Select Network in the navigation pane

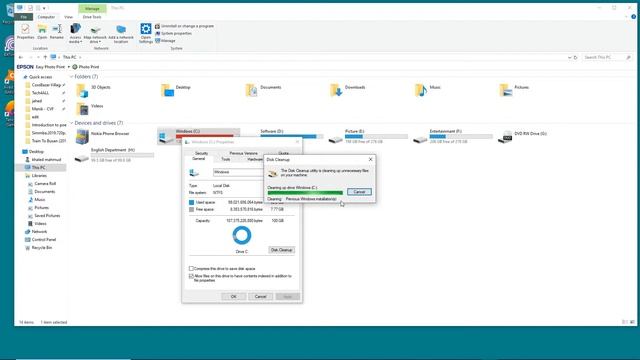[39, 232]
